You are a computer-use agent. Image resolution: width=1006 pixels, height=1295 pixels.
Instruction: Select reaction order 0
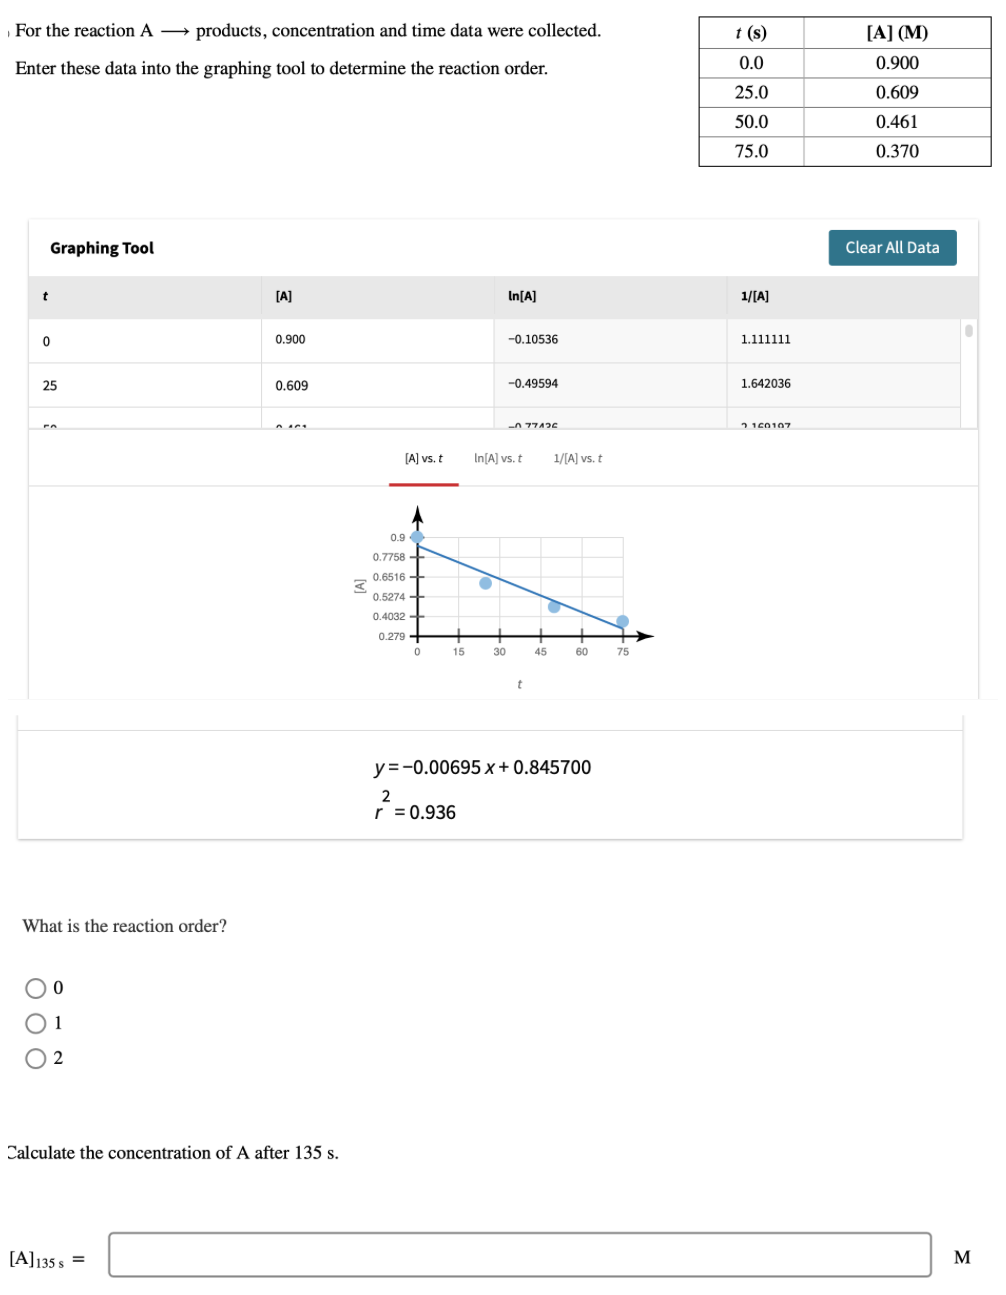coord(35,987)
